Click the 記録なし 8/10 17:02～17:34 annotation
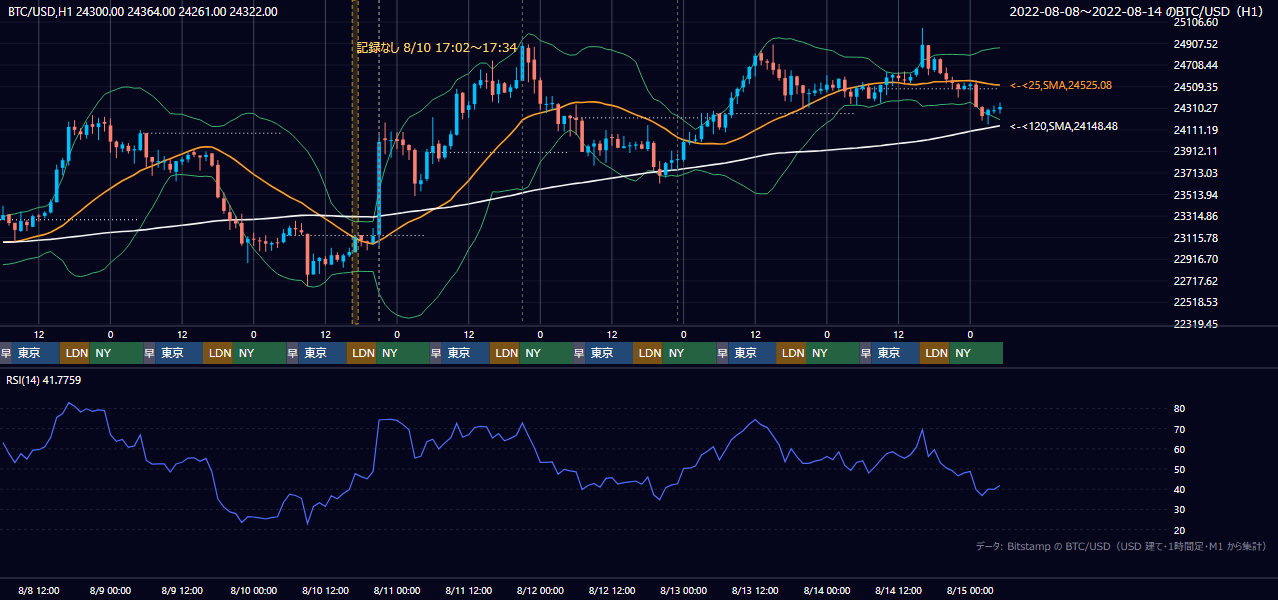Viewport: 1278px width, 600px height. click(437, 47)
